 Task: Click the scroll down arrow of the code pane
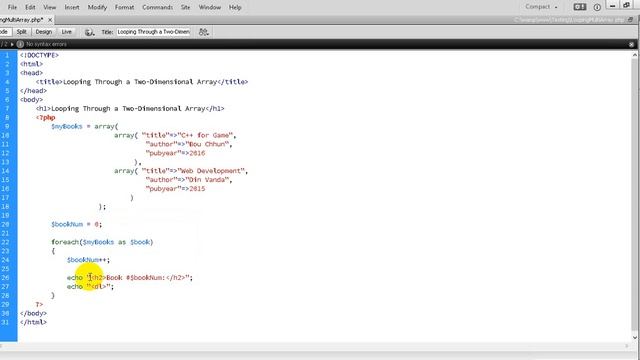[x=635, y=337]
